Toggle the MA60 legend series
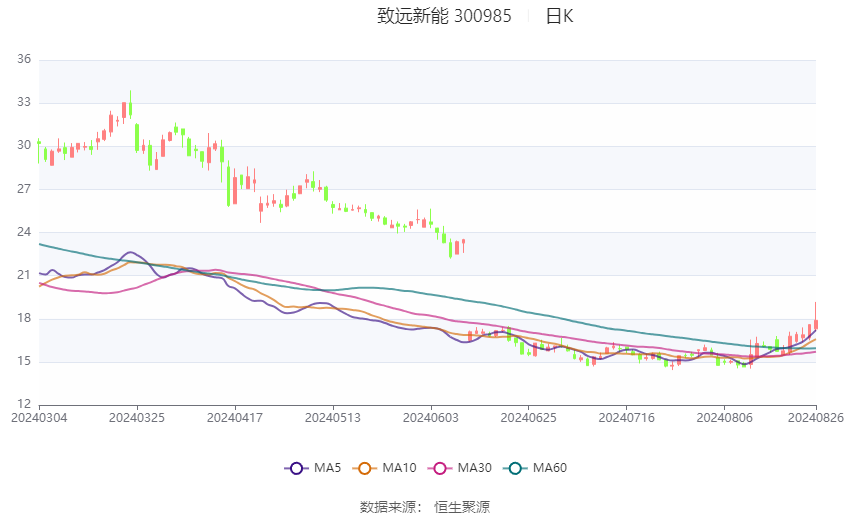Screen dimensions: 850x517 click(535, 468)
